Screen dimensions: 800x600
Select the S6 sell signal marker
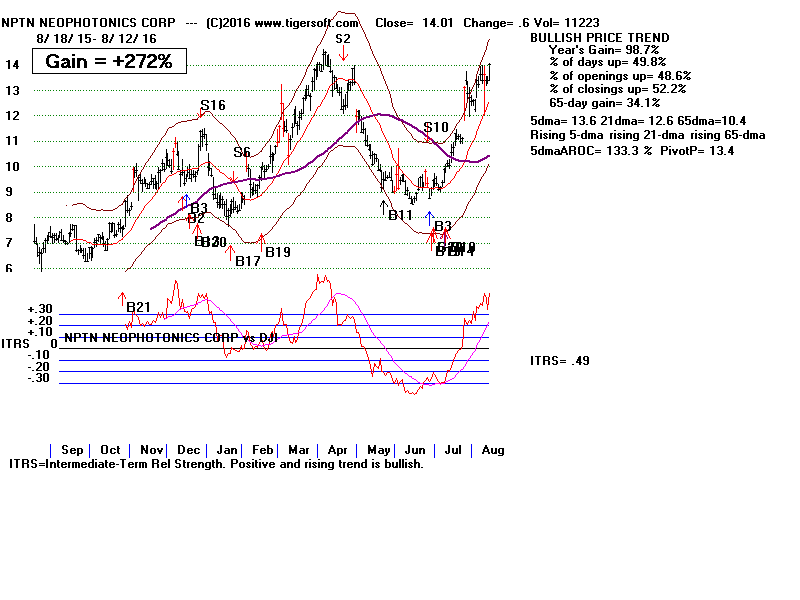point(242,153)
